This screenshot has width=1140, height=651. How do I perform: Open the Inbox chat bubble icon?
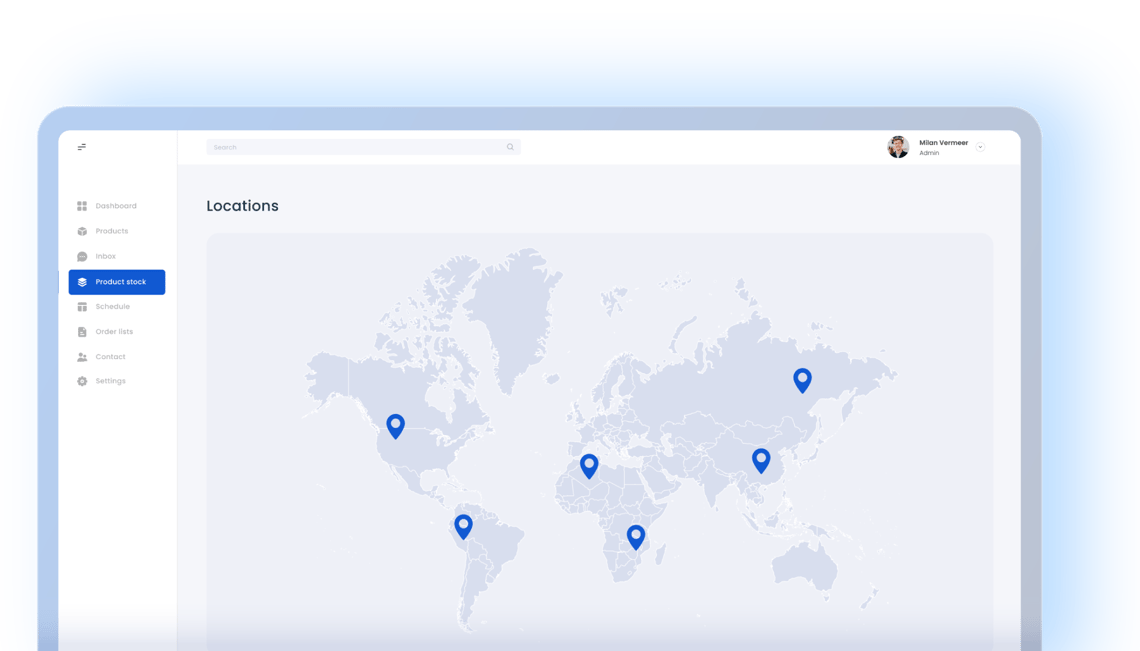point(82,256)
